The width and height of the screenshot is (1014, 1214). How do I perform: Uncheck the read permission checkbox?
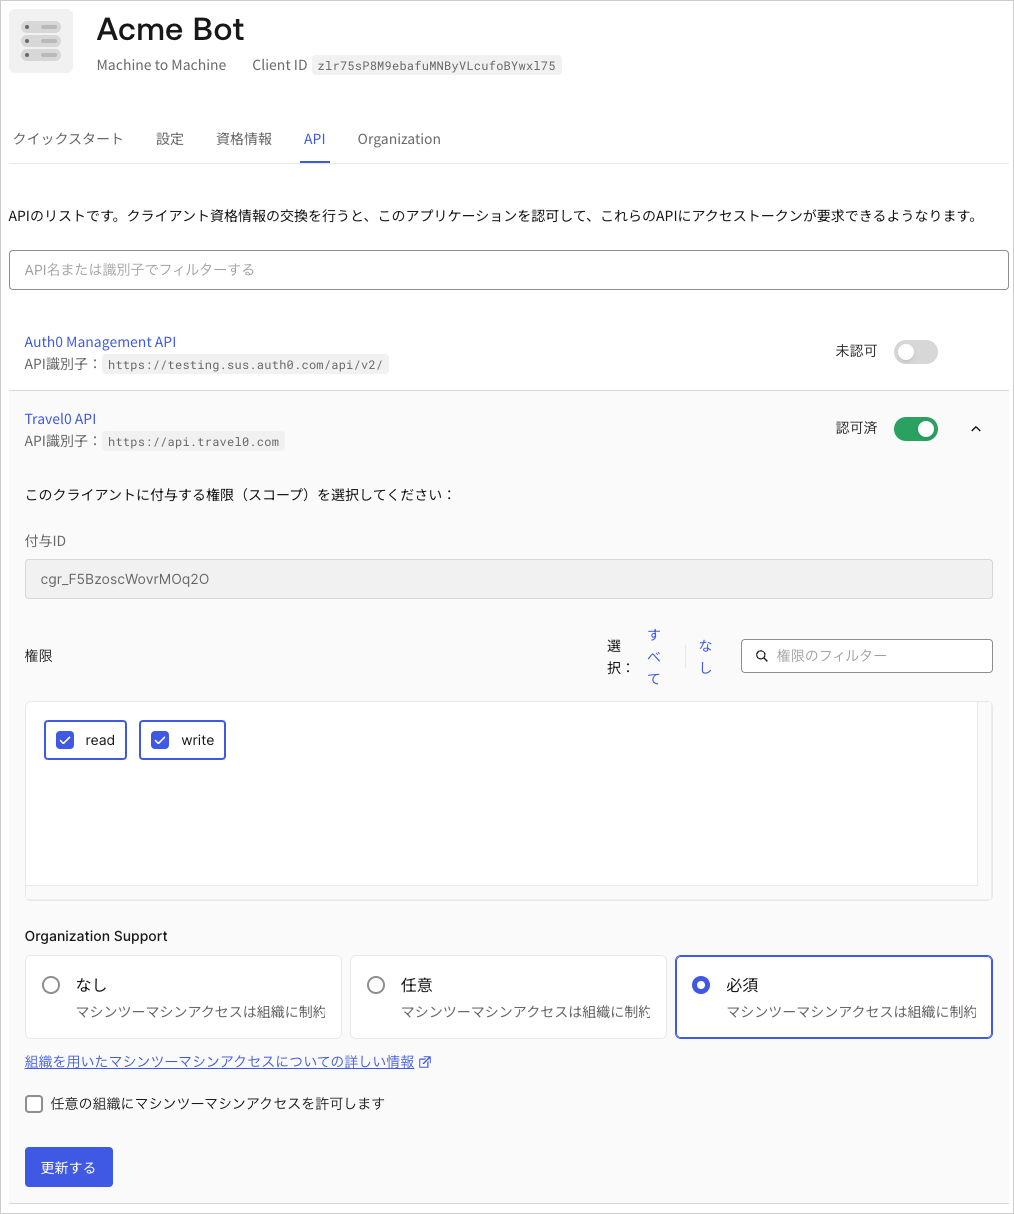point(65,740)
